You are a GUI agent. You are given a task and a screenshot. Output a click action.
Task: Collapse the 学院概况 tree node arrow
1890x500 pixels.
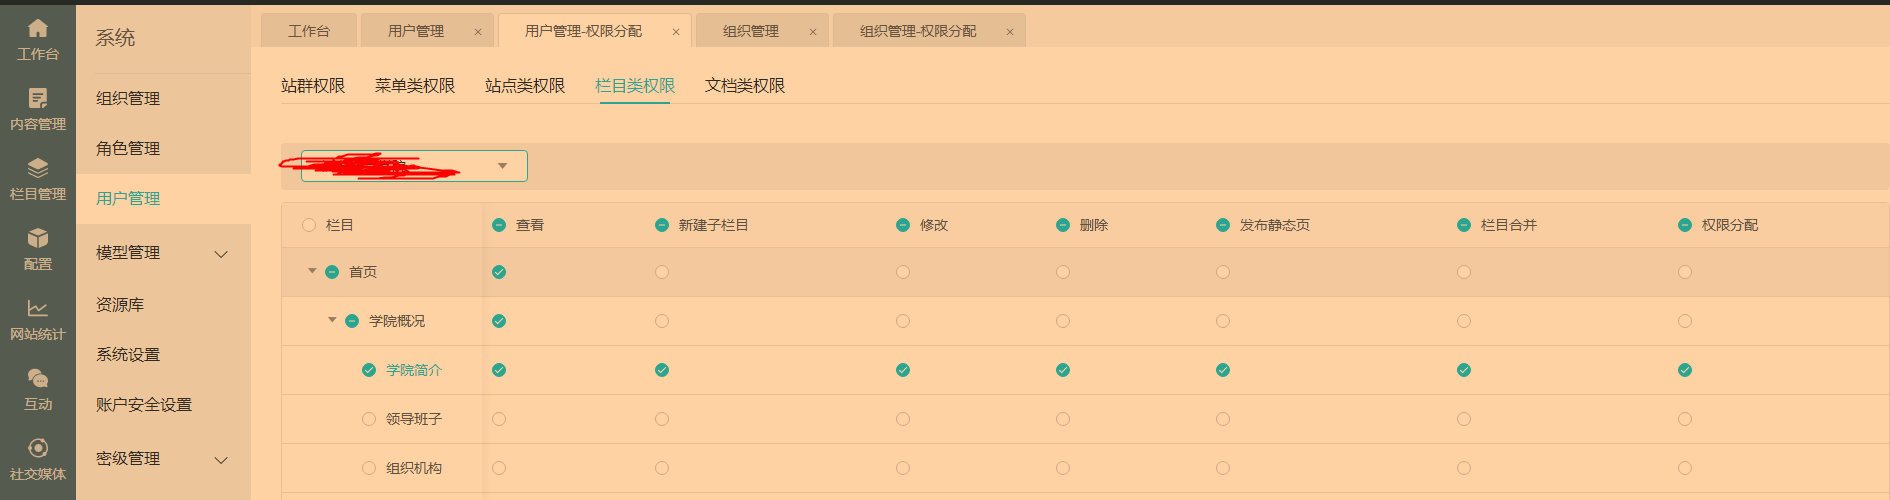pyautogui.click(x=332, y=320)
